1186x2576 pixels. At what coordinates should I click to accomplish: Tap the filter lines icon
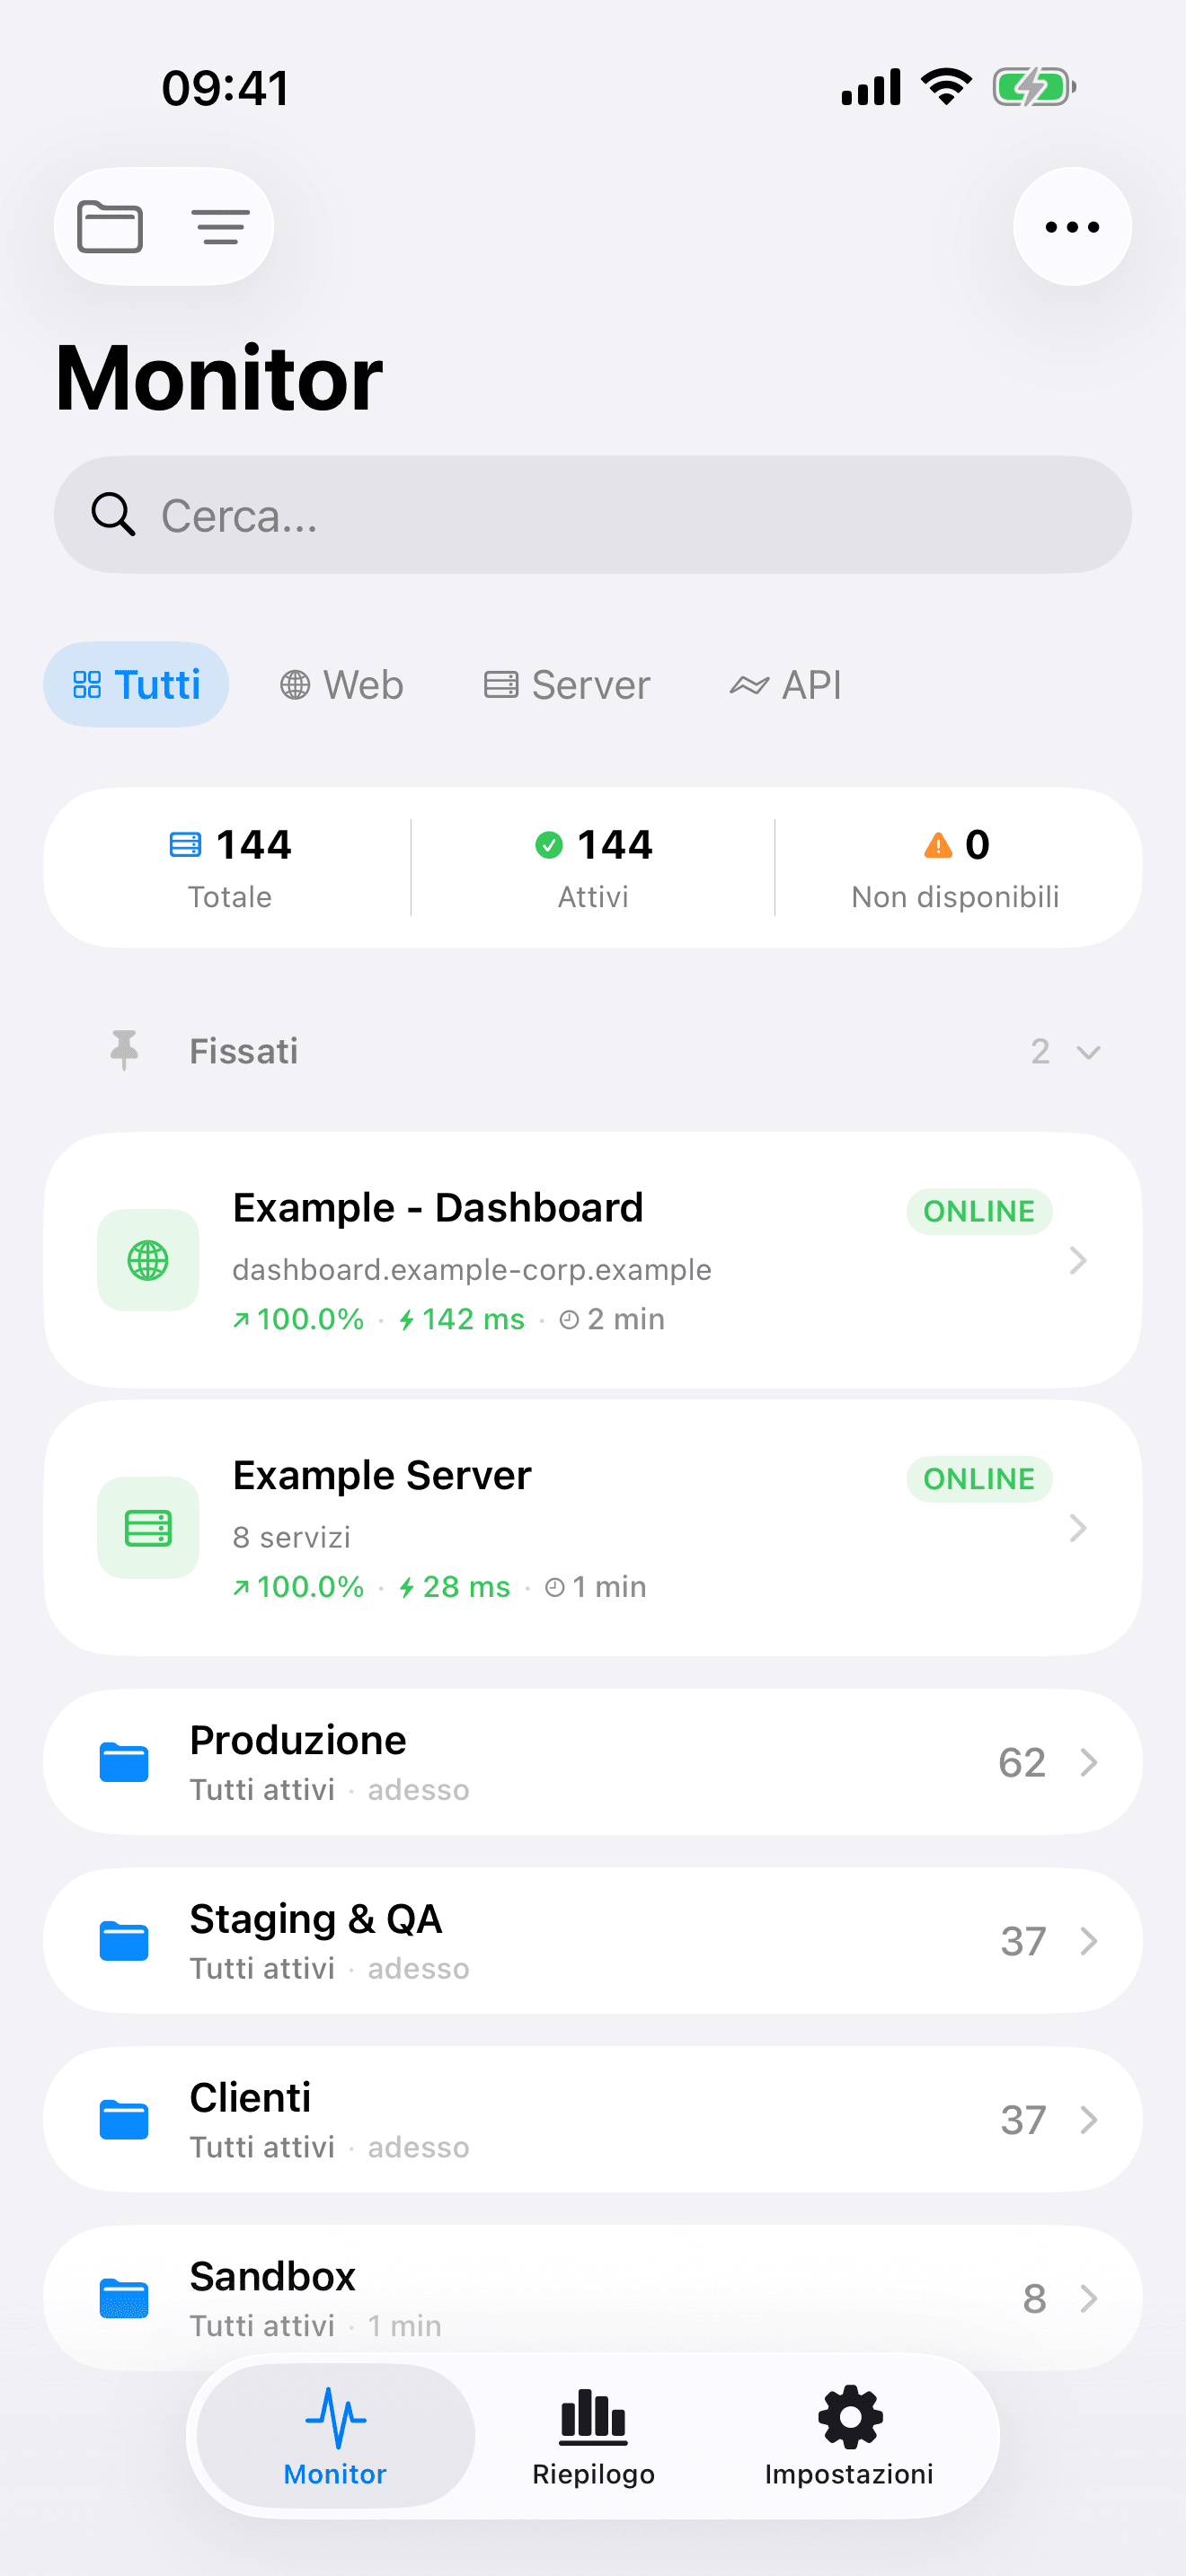(x=220, y=227)
